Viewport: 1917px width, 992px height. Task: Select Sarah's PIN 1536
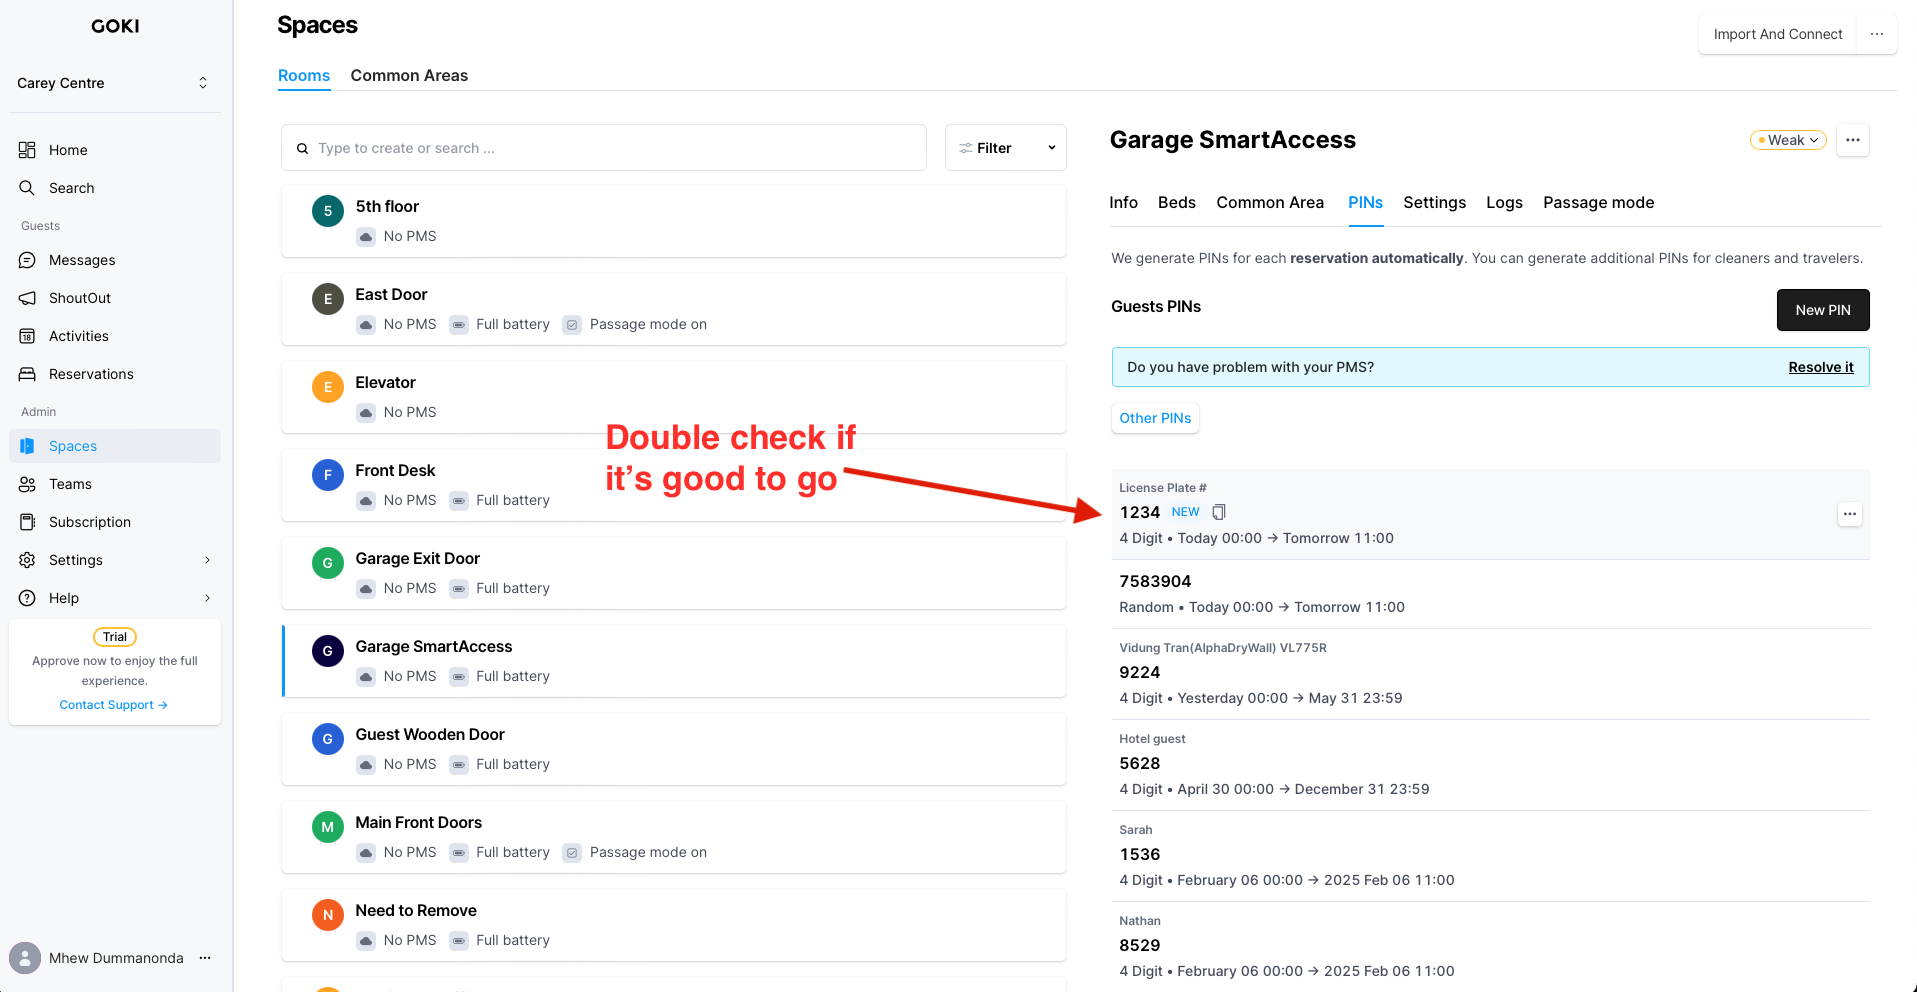click(x=1490, y=856)
